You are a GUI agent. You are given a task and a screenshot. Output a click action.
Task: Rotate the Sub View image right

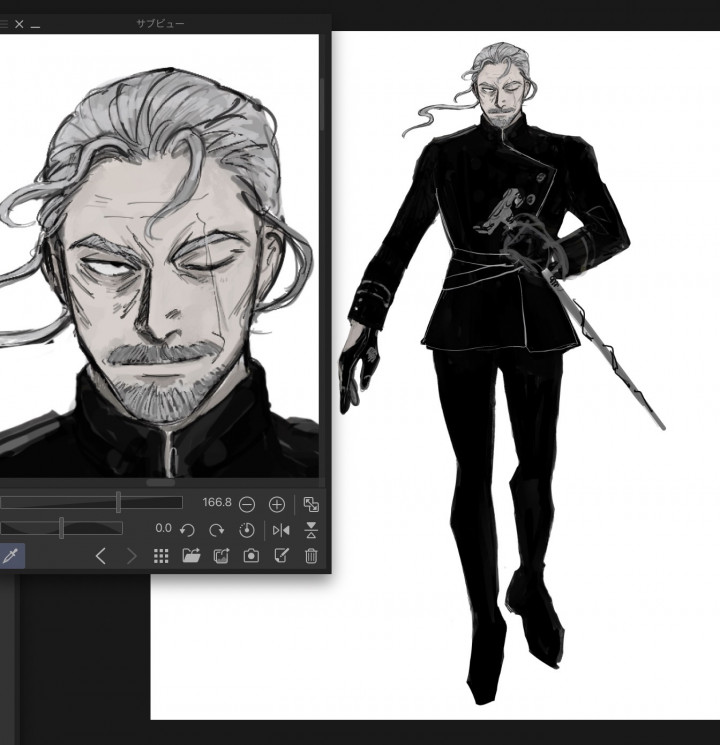[216, 530]
